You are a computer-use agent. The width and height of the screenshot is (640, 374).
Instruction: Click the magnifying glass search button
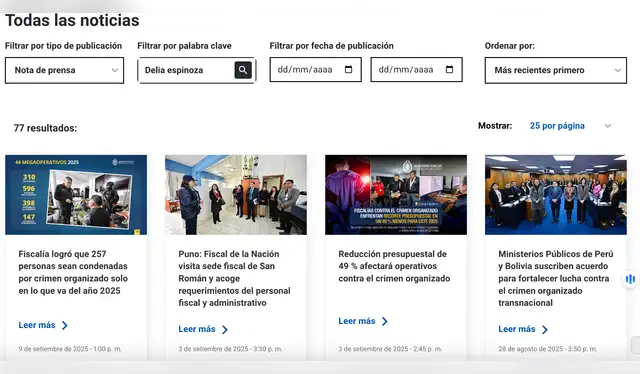243,70
